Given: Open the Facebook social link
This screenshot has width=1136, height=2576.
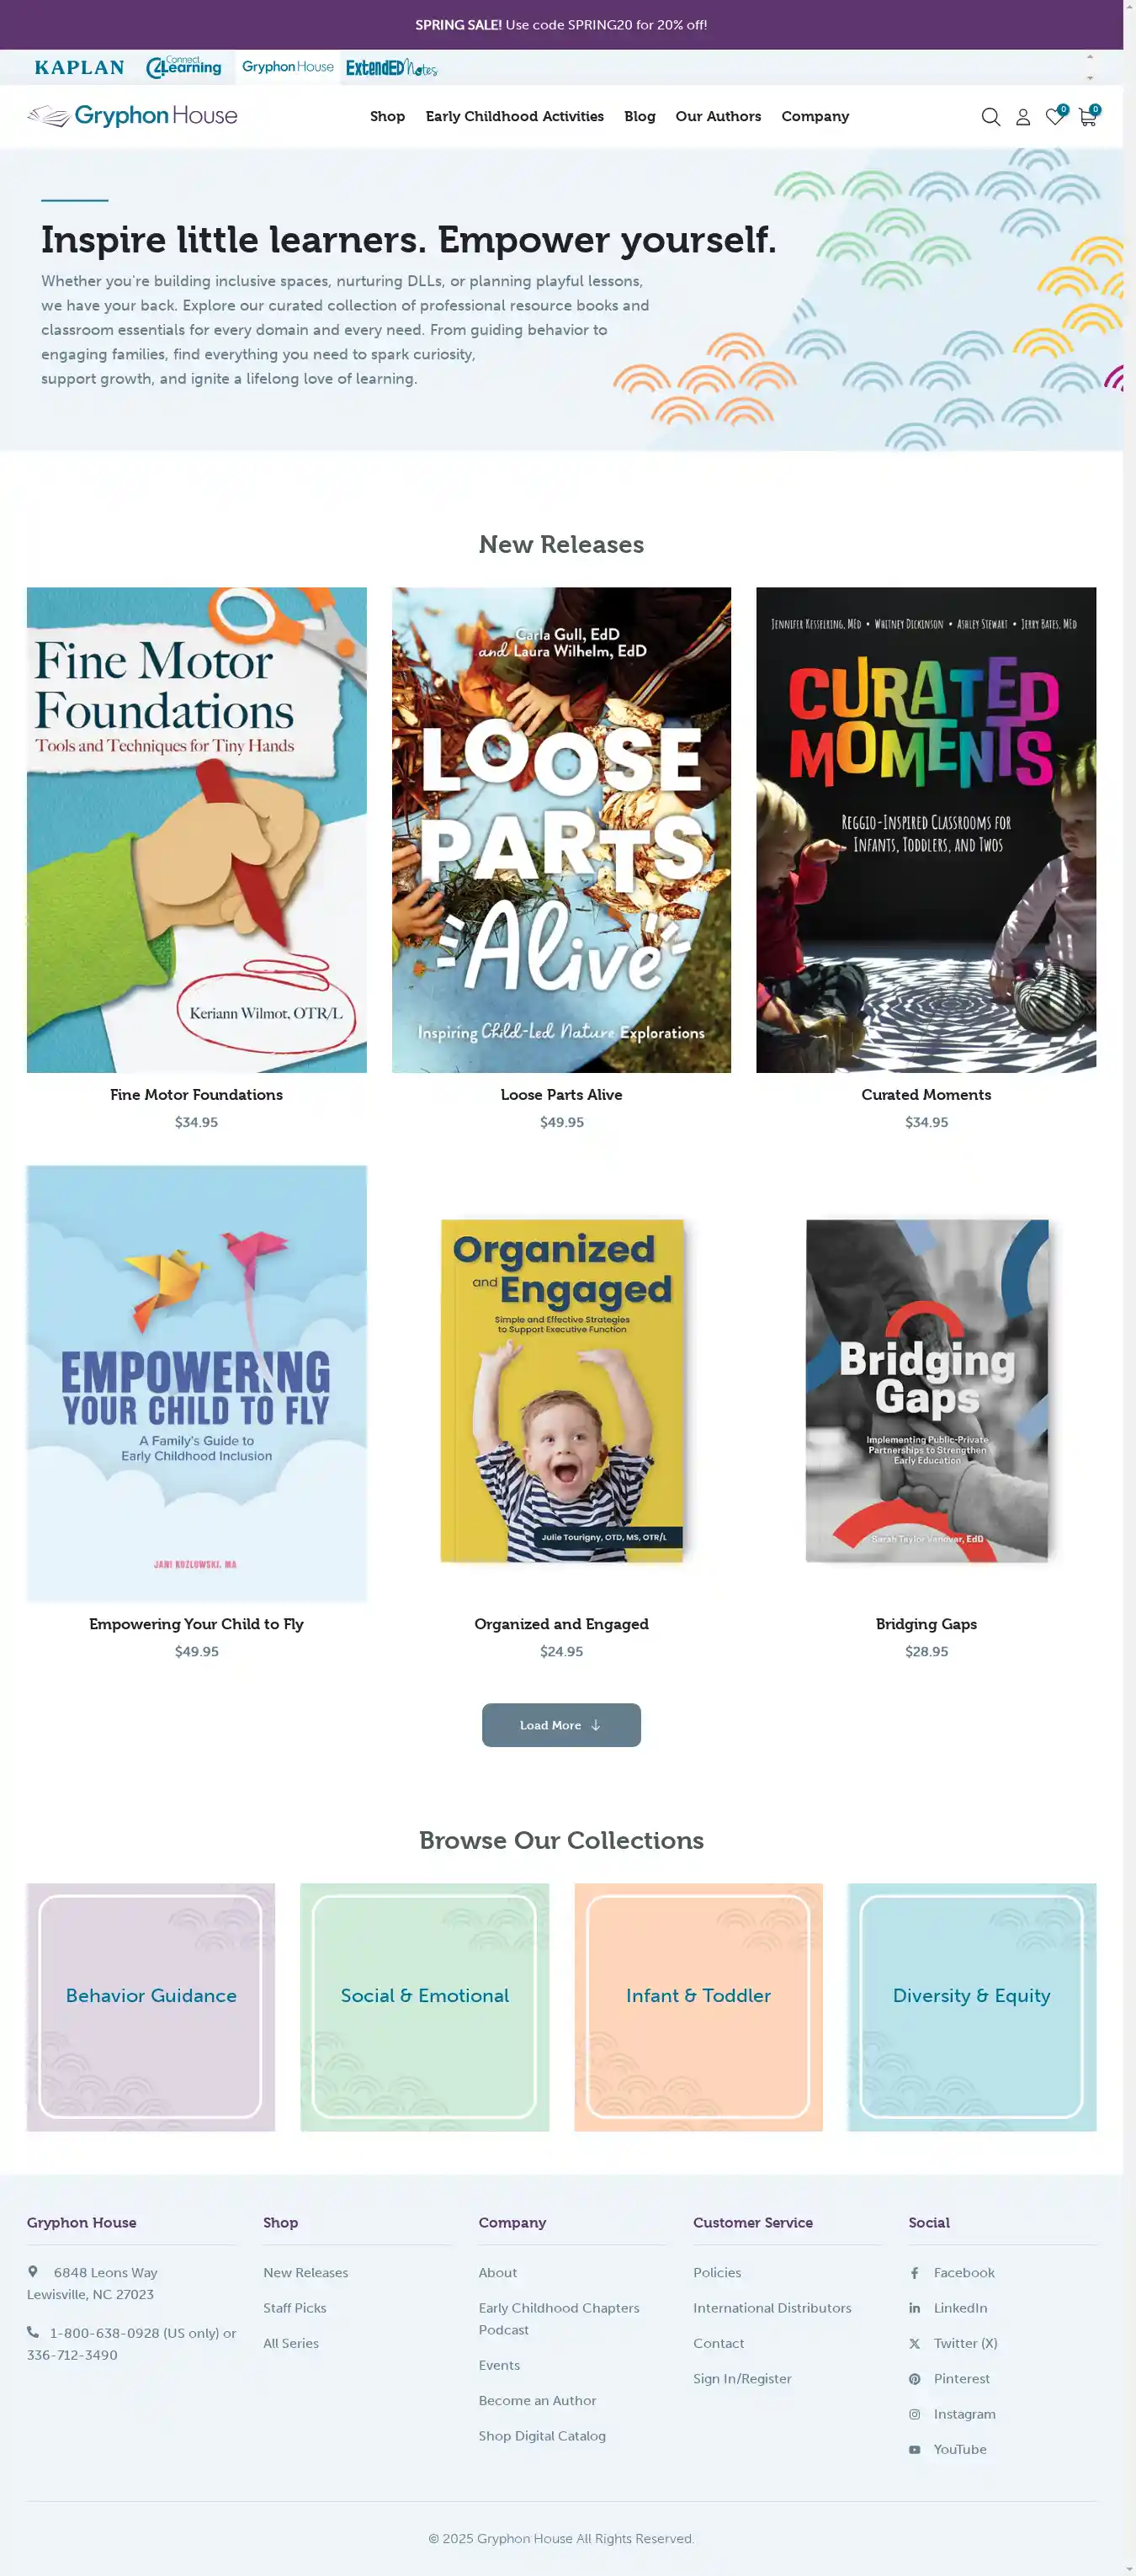Looking at the screenshot, I should 963,2272.
